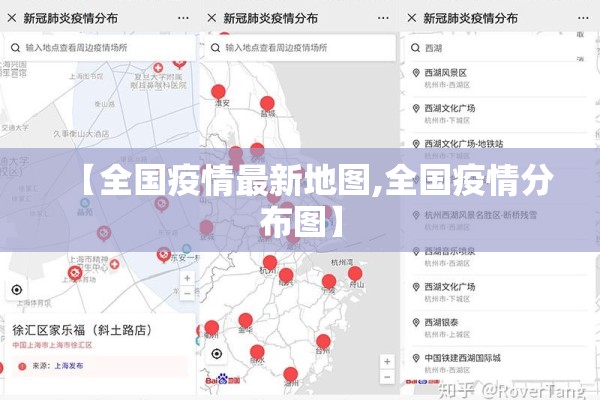This screenshot has width=600, height=400.
Task: Choose 西湖音乐喷泉 from search results
Action: [x=497, y=256]
